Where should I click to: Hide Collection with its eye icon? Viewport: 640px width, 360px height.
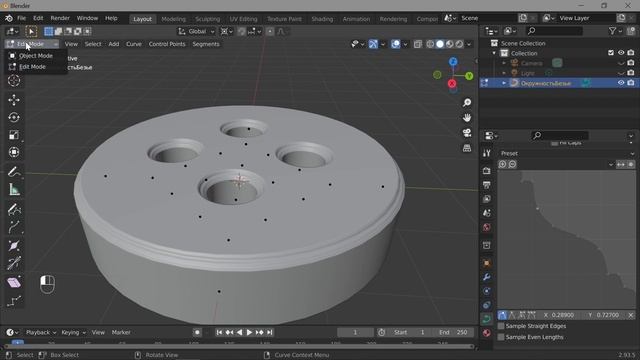pyautogui.click(x=621, y=53)
